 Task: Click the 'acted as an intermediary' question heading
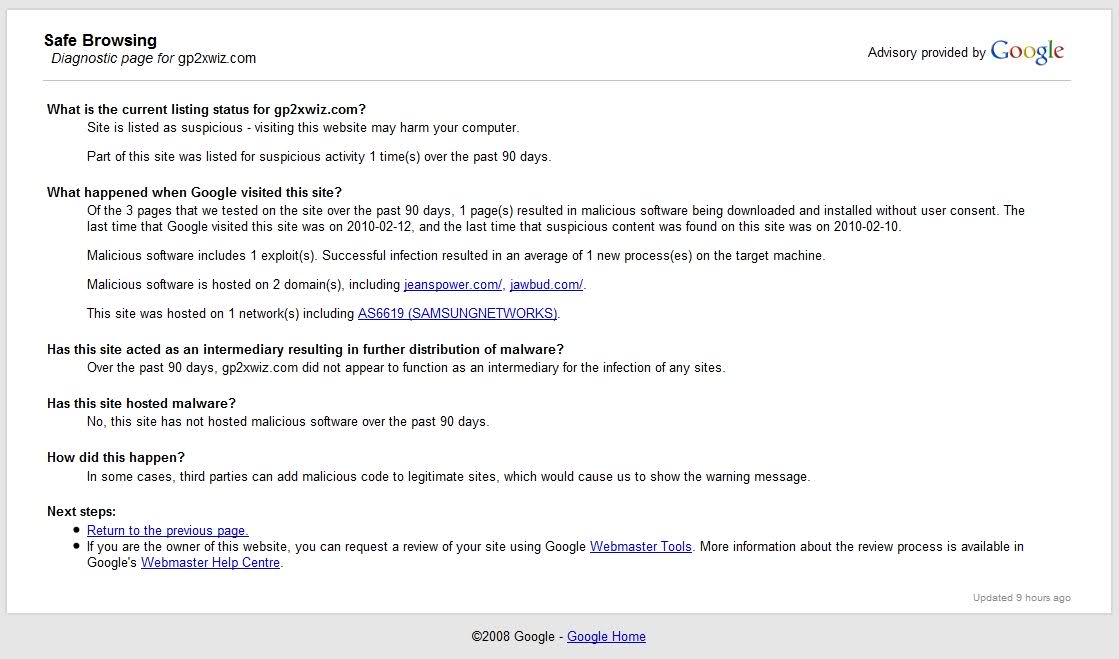(305, 350)
